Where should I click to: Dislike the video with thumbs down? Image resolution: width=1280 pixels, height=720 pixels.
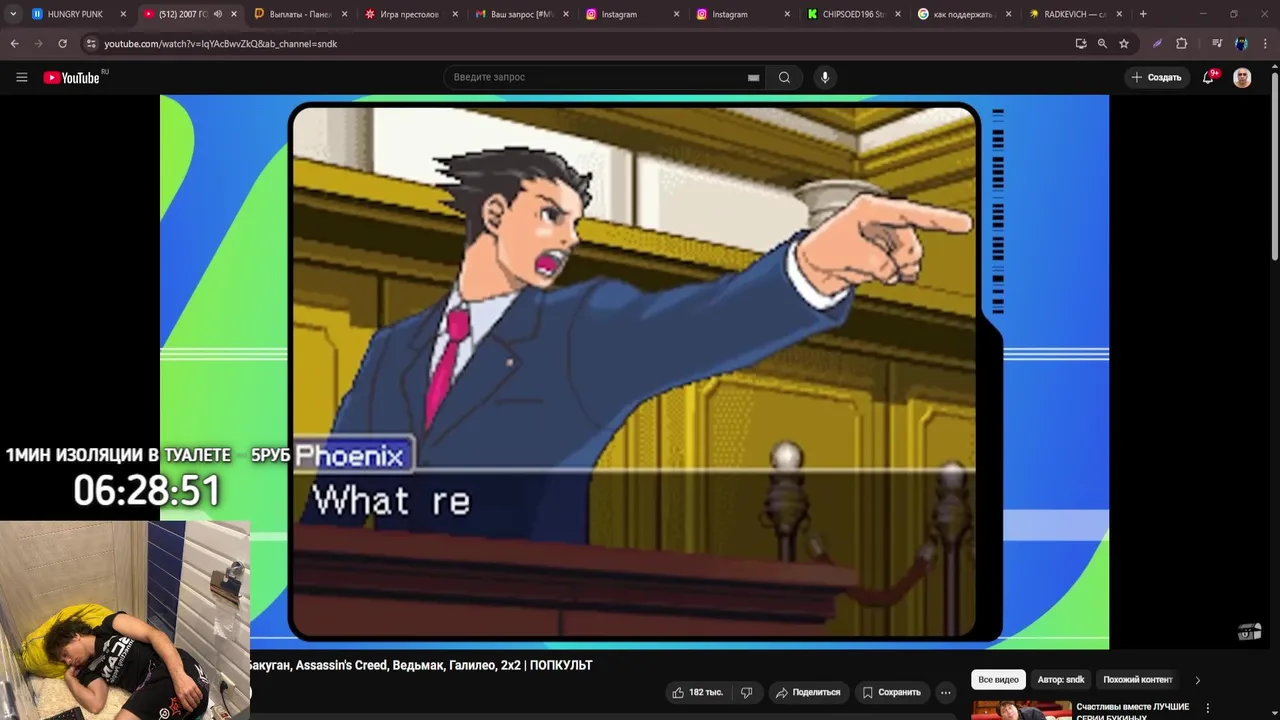746,692
